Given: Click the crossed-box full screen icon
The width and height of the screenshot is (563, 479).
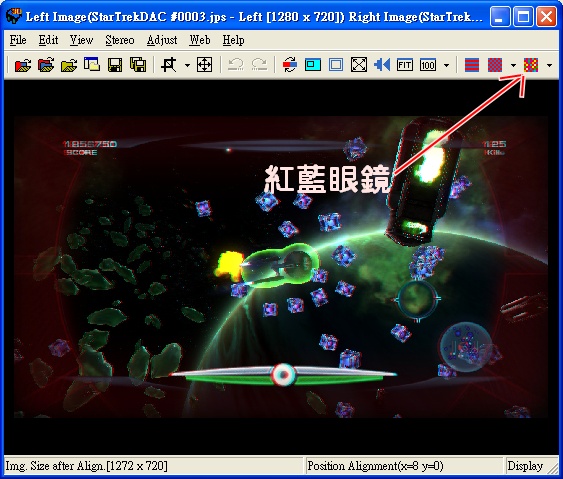Looking at the screenshot, I should 359,65.
